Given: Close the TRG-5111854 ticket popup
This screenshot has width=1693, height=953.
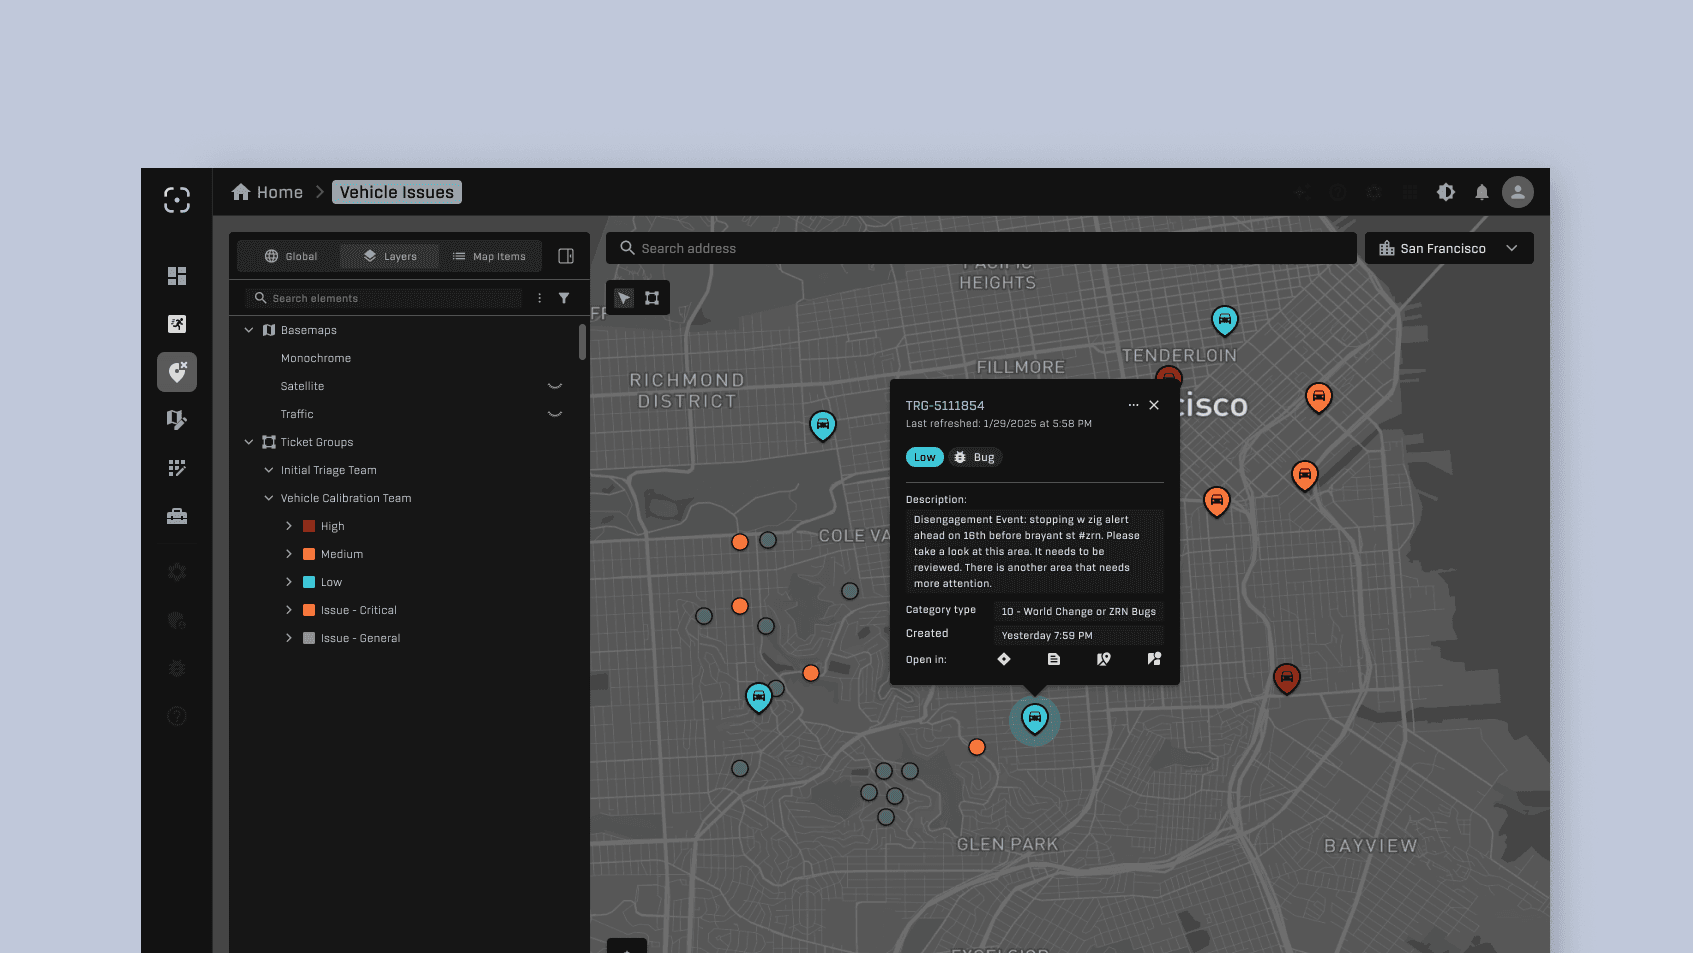Looking at the screenshot, I should (x=1154, y=405).
